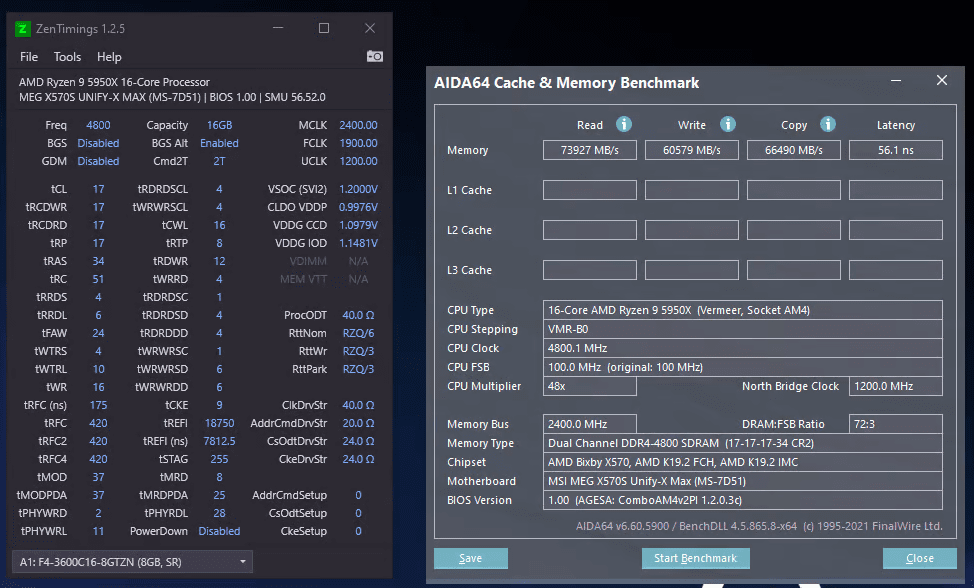Click the CPU Stepping VMR-B0 value
974x588 pixels.
742,329
